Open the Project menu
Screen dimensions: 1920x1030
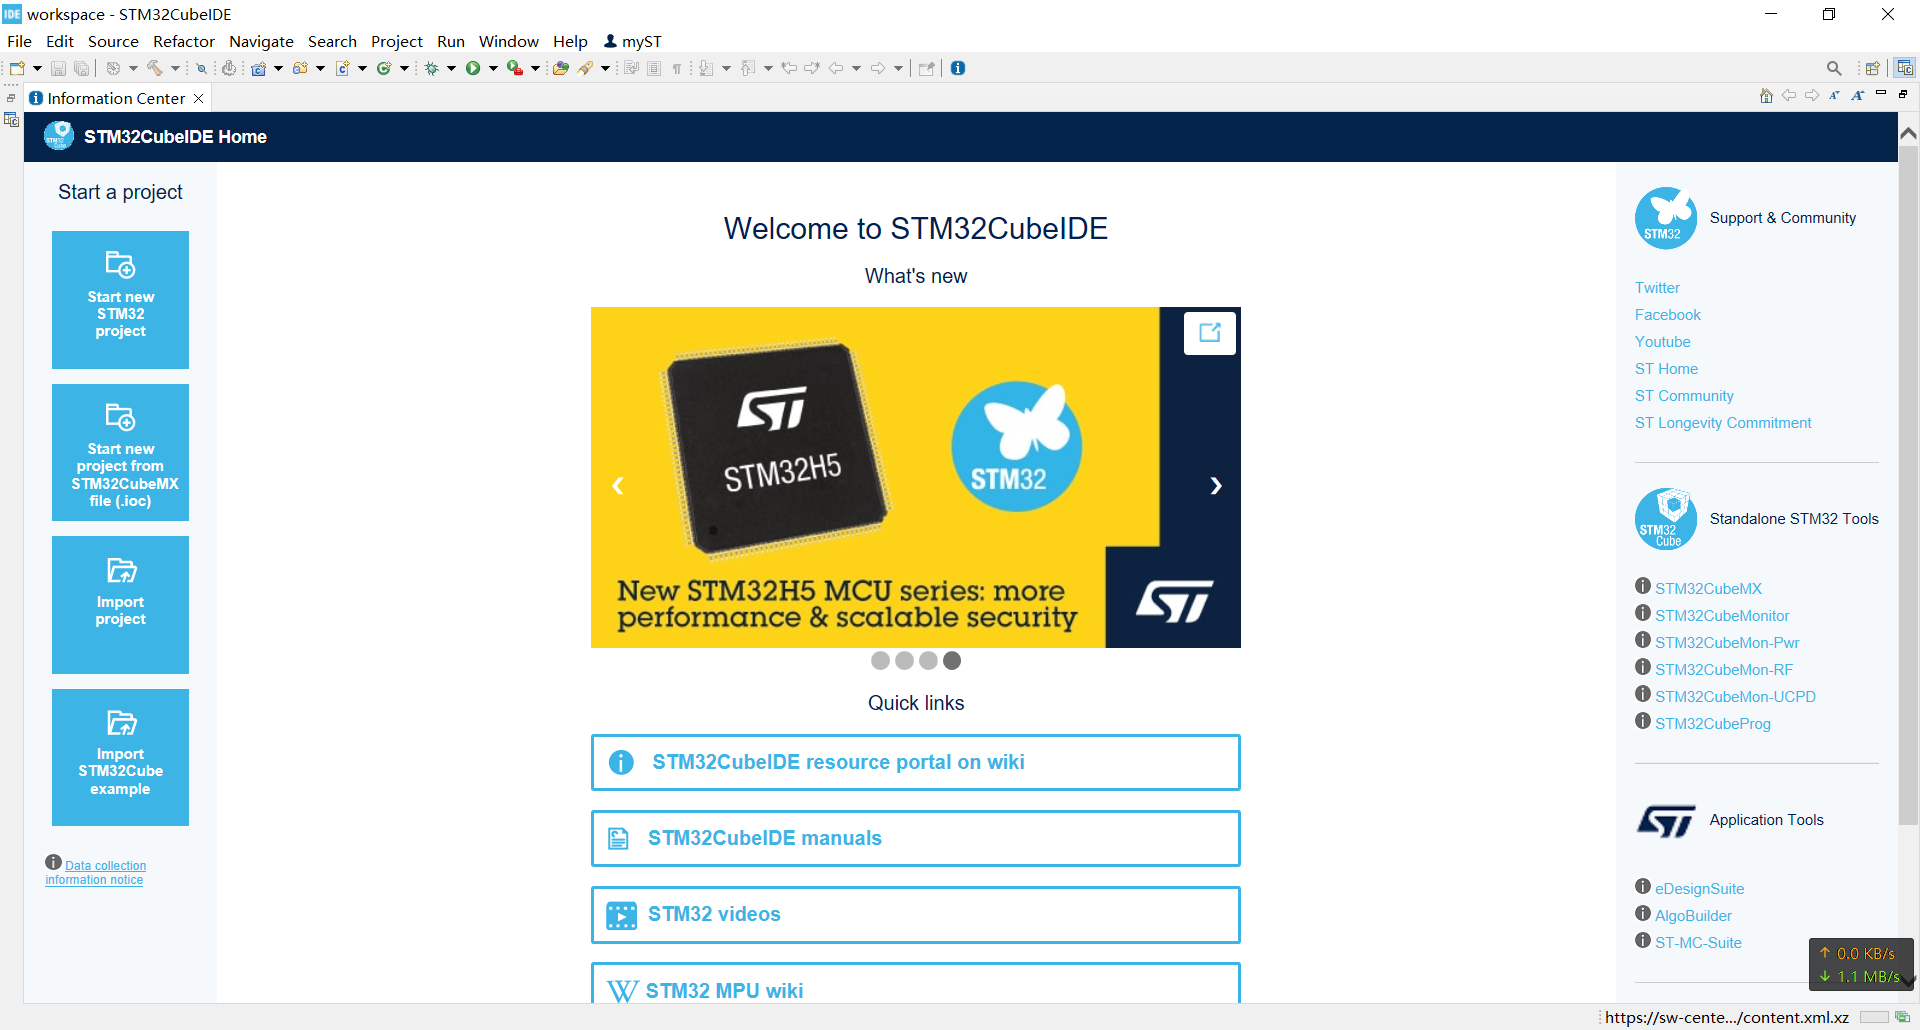(x=397, y=41)
